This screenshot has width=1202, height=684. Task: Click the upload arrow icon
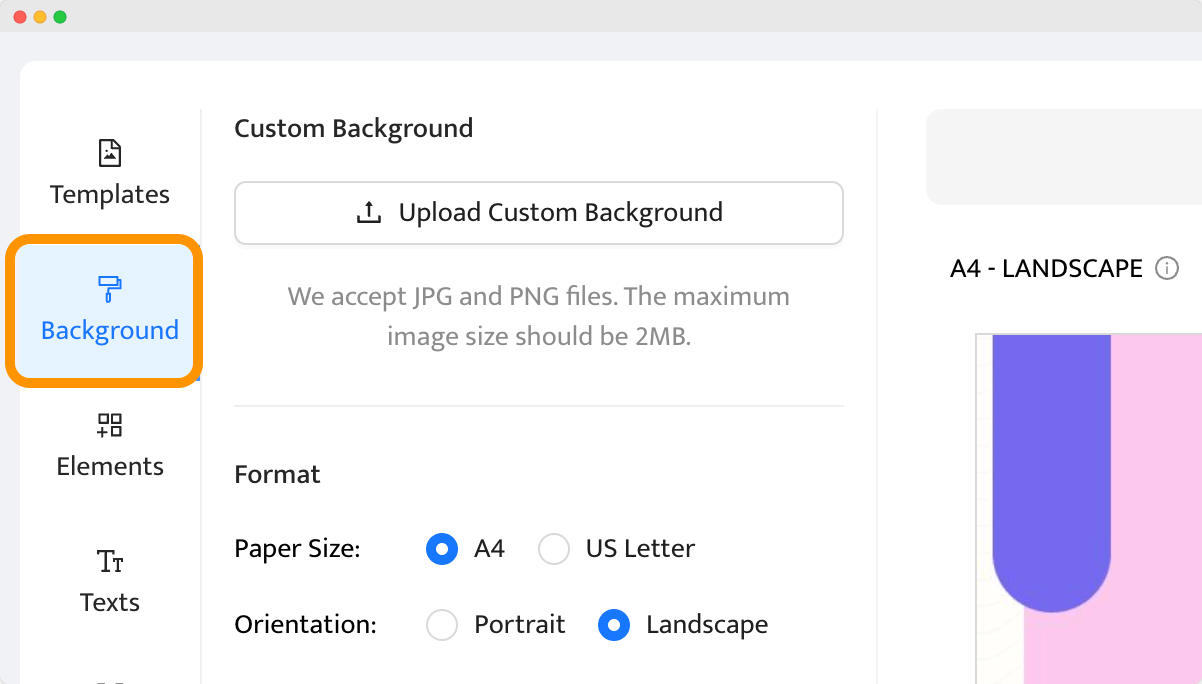(369, 213)
